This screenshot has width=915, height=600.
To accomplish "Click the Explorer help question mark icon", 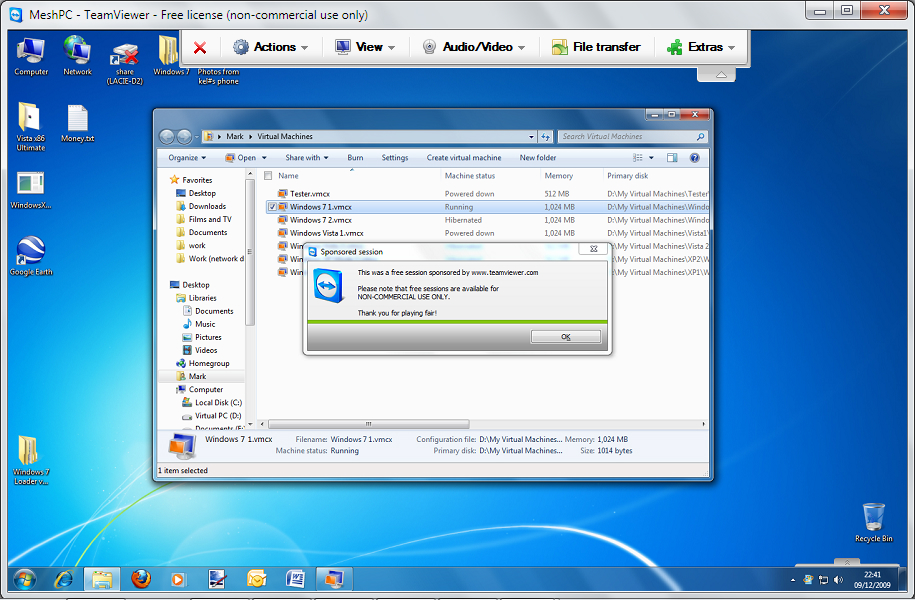I will click(694, 158).
